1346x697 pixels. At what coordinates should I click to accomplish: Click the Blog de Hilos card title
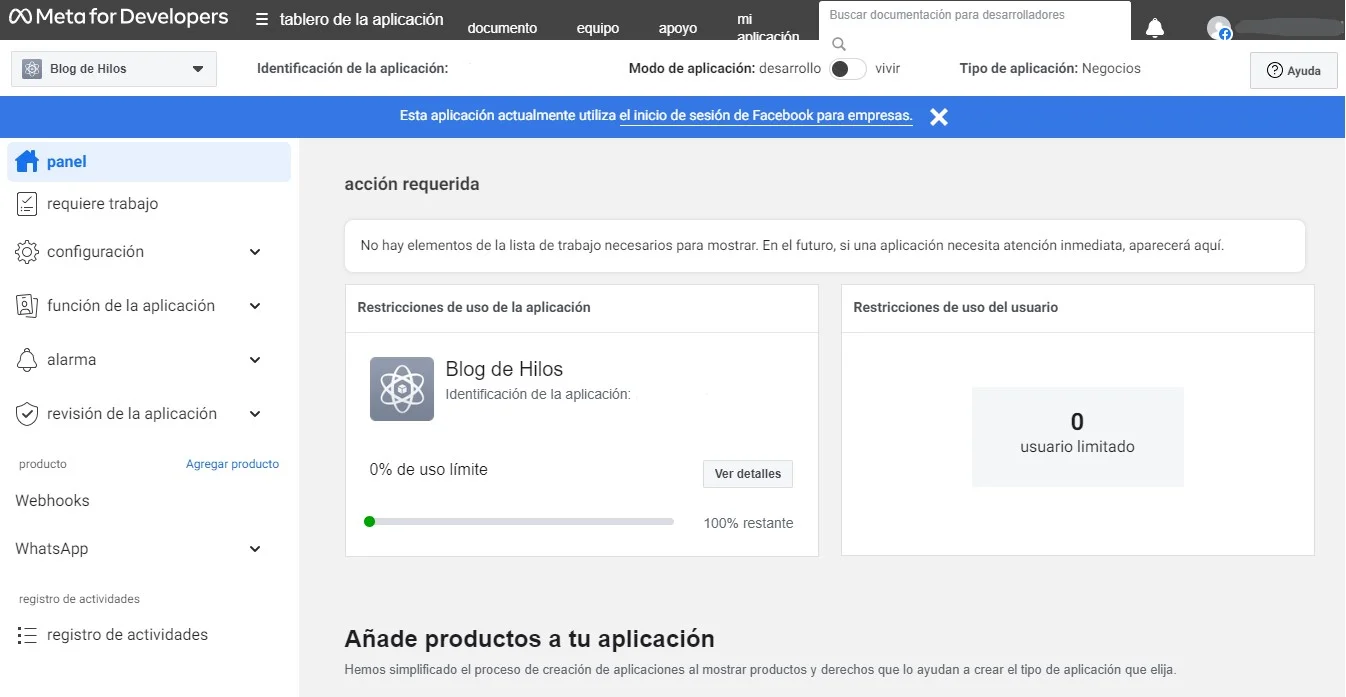pos(504,369)
